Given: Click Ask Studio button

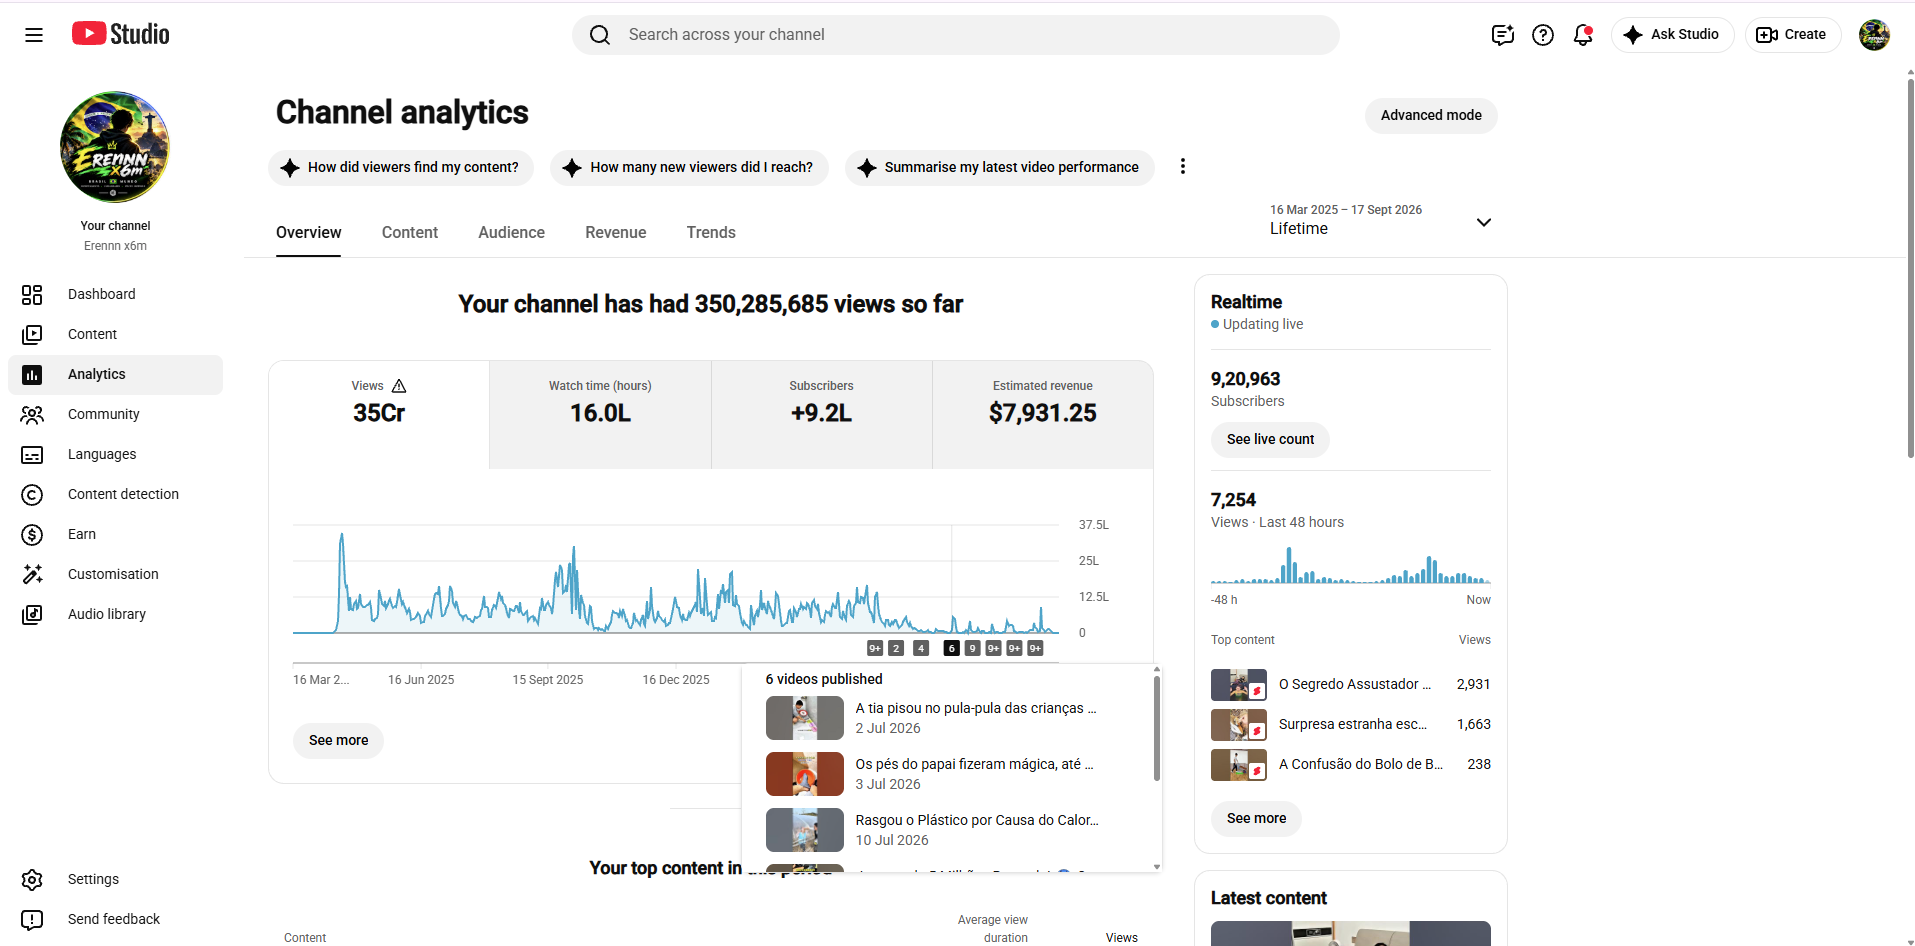Looking at the screenshot, I should tap(1672, 35).
